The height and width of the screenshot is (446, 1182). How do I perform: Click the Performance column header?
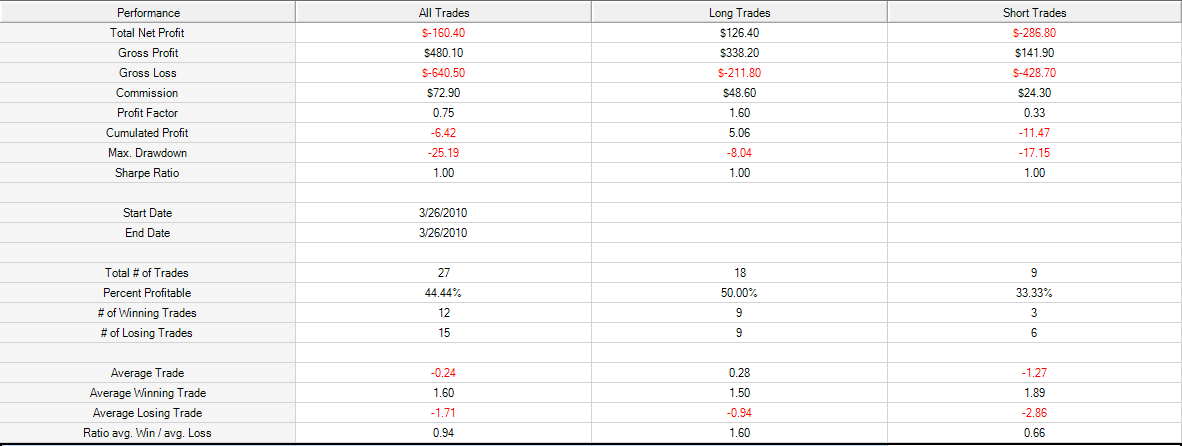click(148, 13)
